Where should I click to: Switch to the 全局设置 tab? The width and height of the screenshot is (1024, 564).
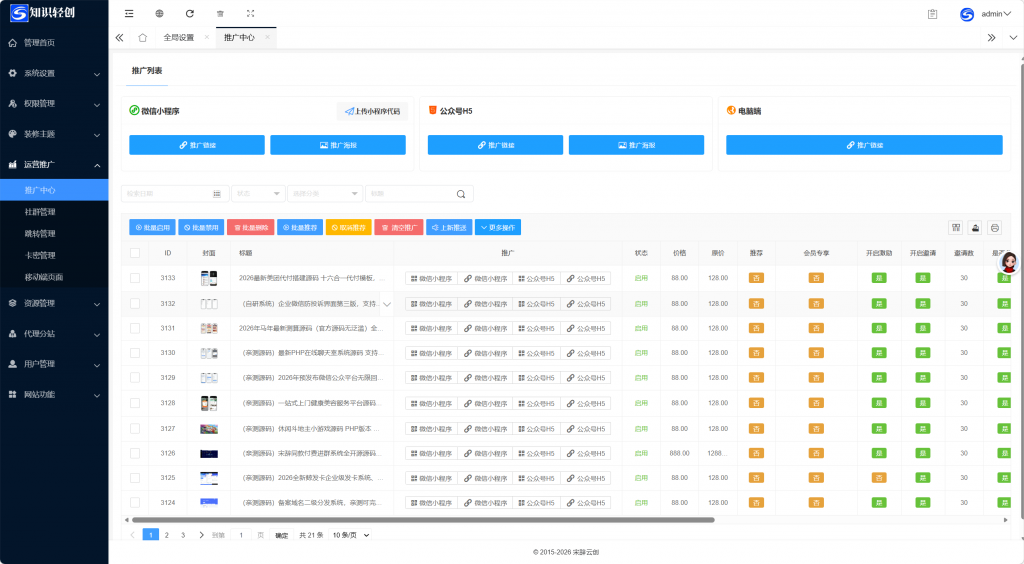[178, 37]
